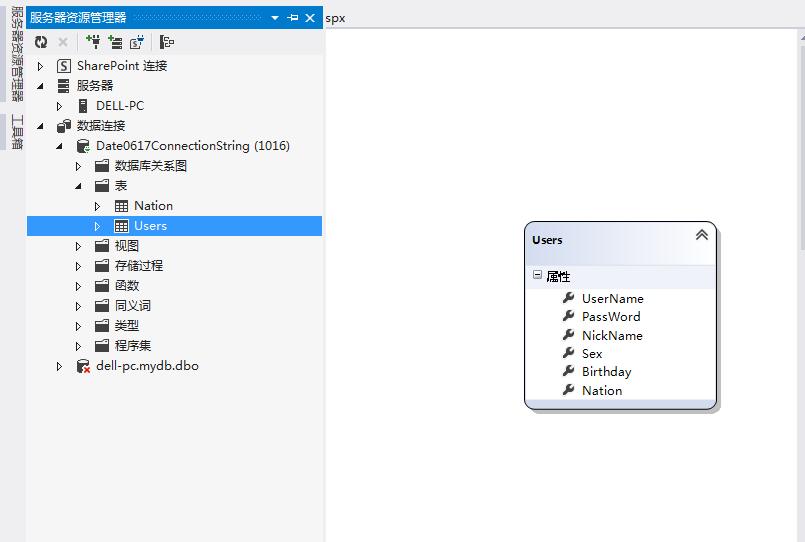This screenshot has width=805, height=542.
Task: Expand the Users table columns
Action: pos(98,226)
